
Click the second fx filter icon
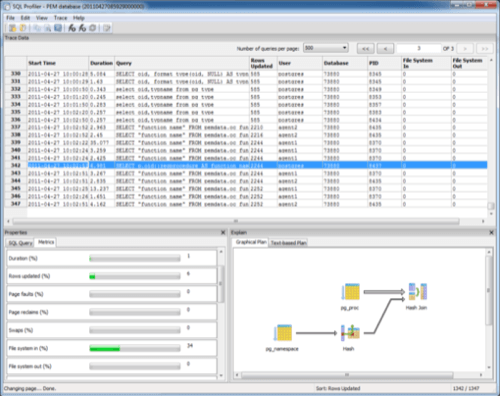(82, 28)
